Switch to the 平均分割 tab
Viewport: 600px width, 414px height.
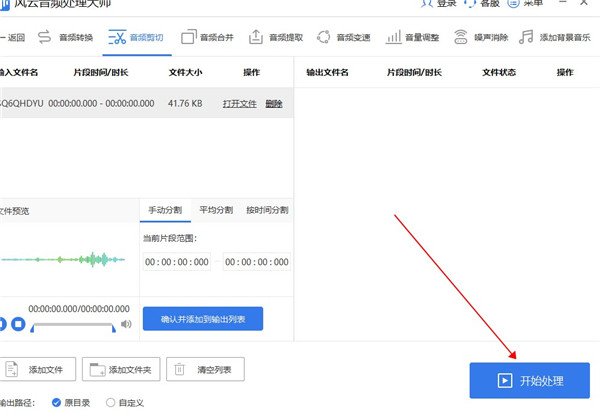pos(215,211)
